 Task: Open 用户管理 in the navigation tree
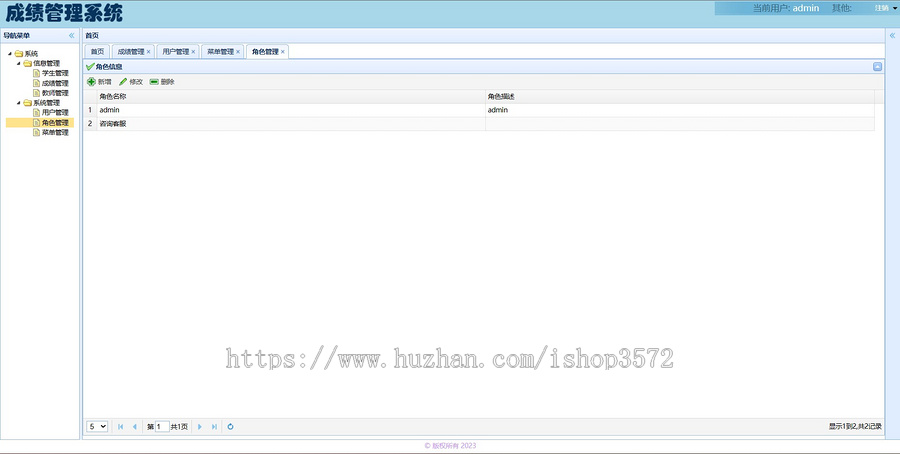pyautogui.click(x=55, y=112)
